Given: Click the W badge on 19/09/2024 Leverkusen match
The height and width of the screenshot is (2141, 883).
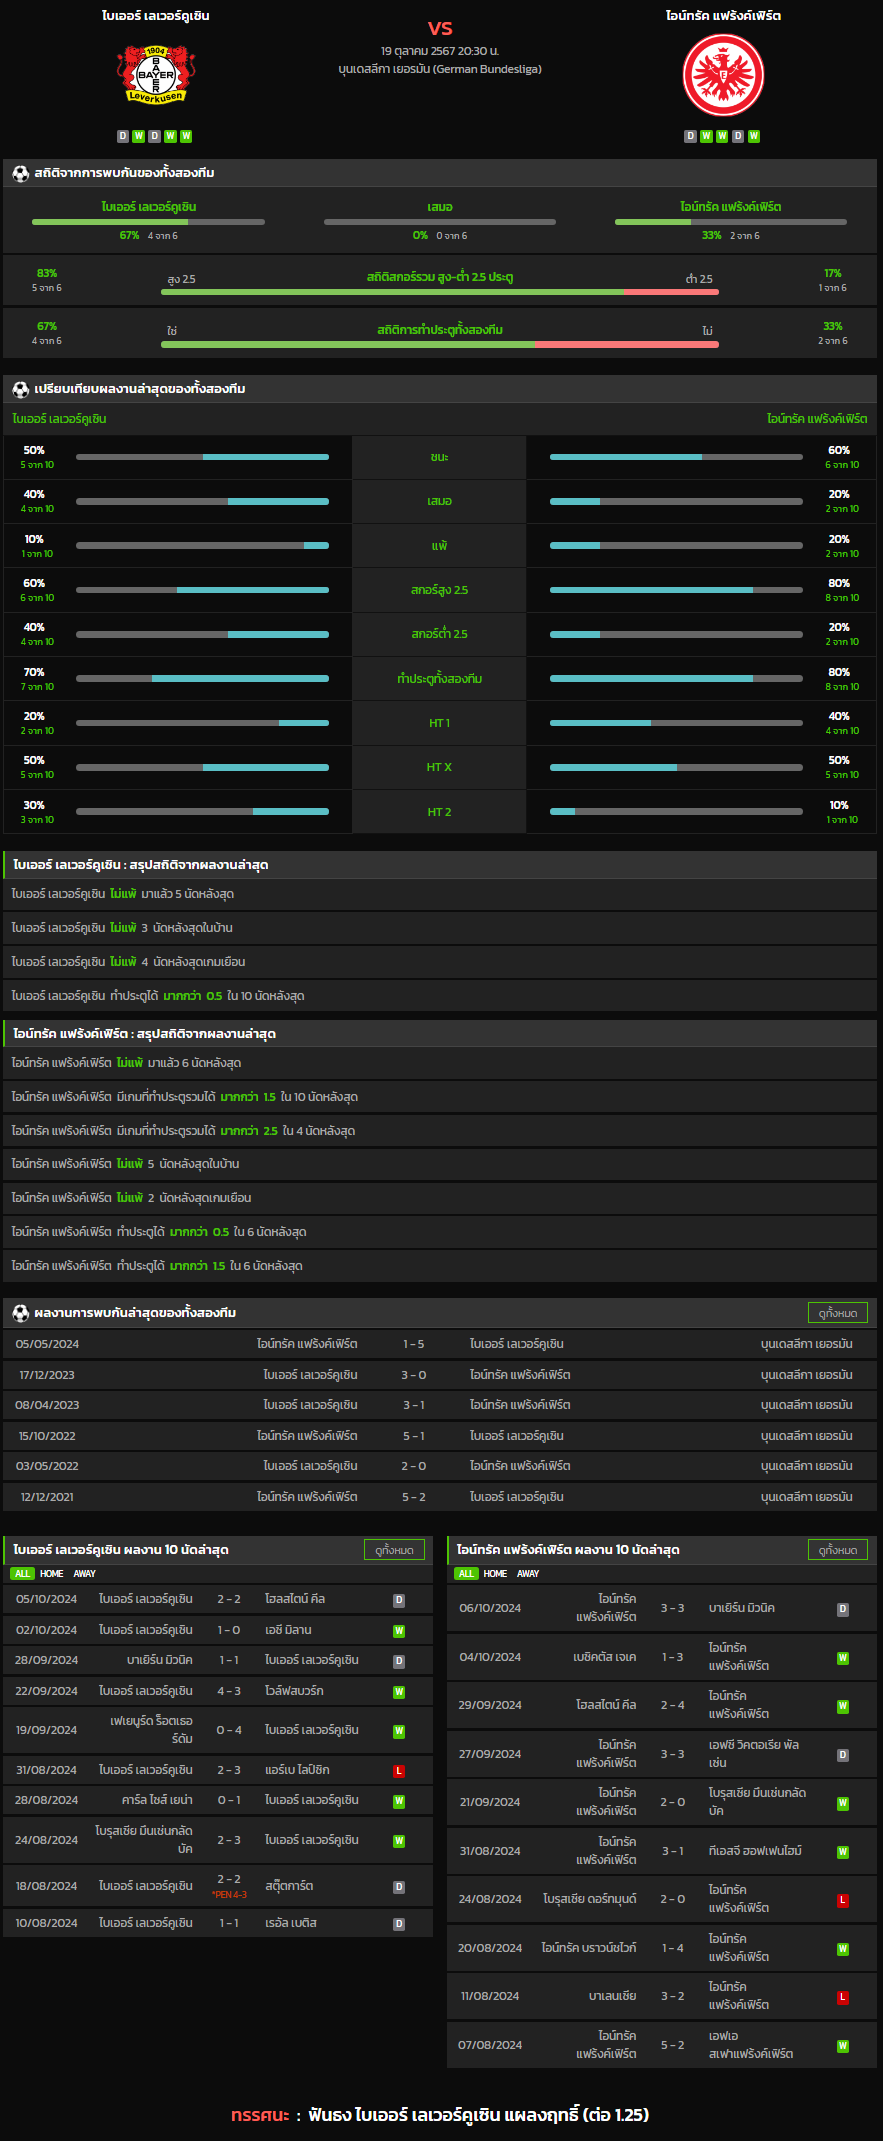Looking at the screenshot, I should coord(399,1731).
